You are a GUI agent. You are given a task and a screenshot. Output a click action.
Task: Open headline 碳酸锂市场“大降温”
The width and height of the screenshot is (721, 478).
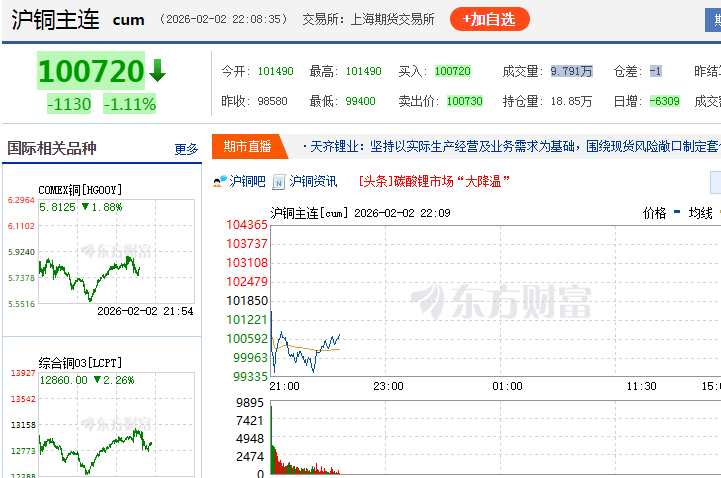434,181
